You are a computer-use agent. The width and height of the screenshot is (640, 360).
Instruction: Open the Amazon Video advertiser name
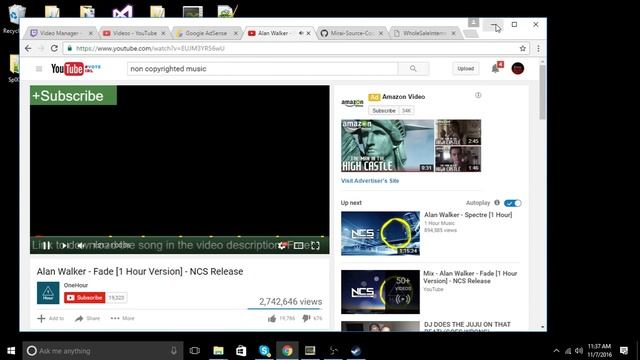click(403, 97)
